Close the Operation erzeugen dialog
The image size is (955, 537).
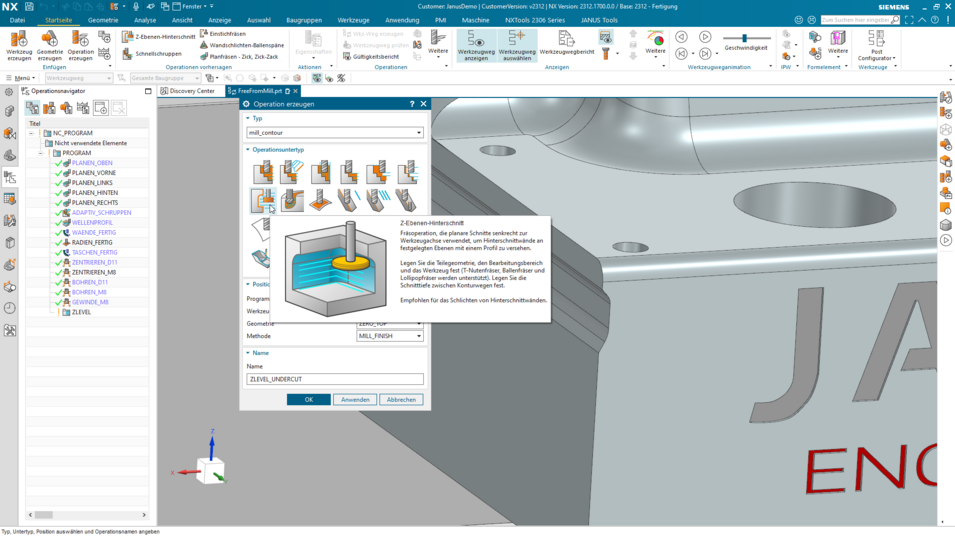[423, 104]
